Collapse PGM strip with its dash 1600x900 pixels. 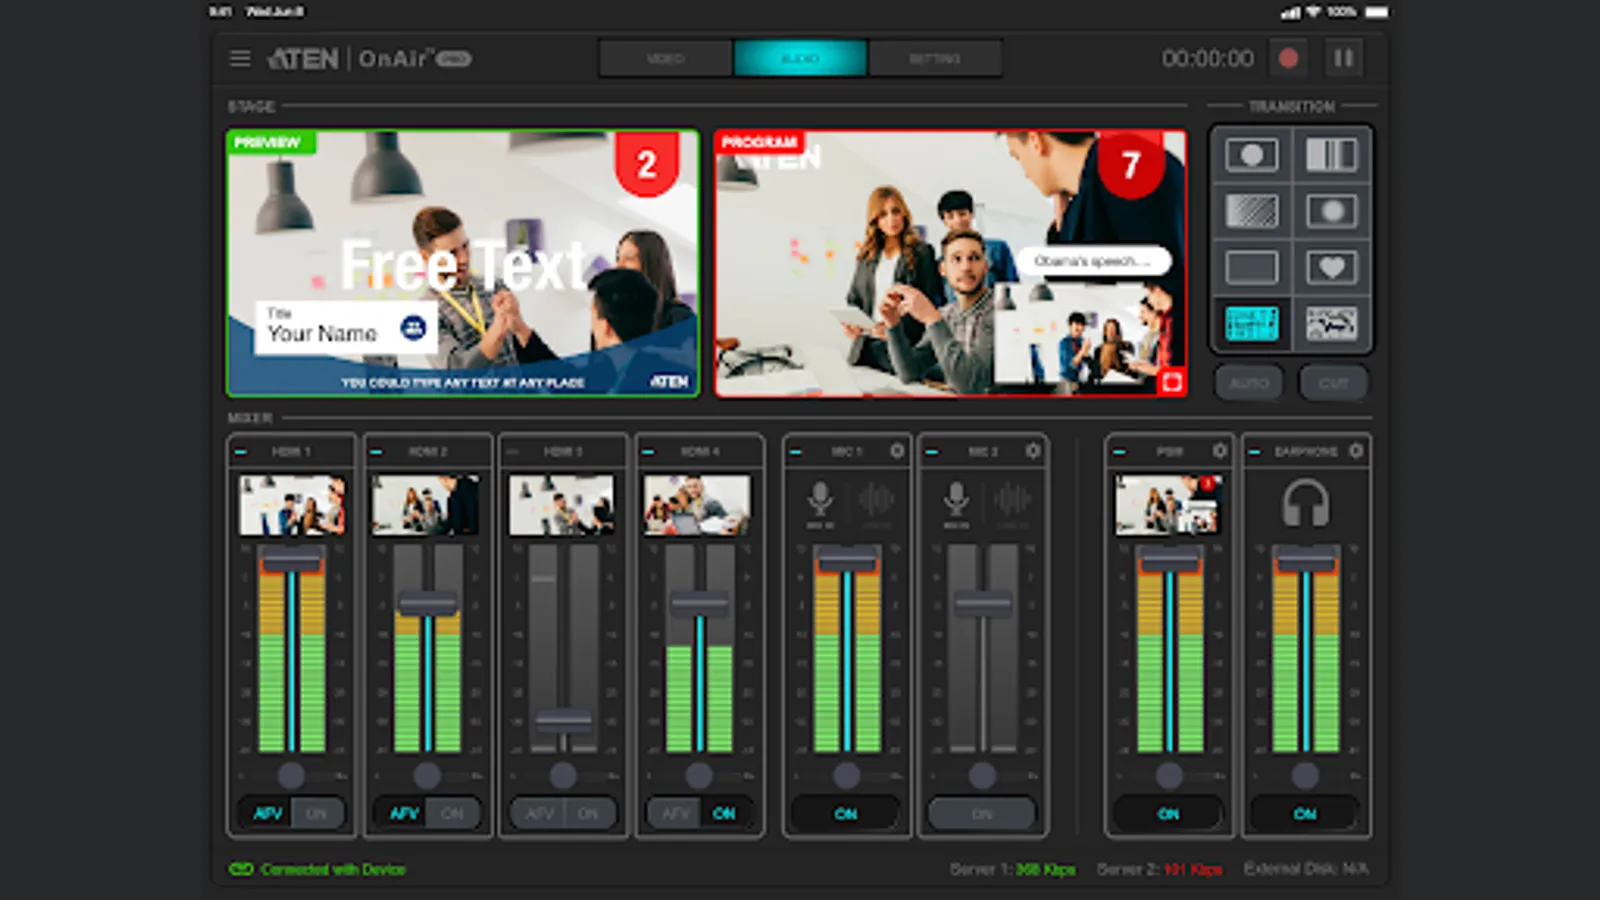point(1118,452)
